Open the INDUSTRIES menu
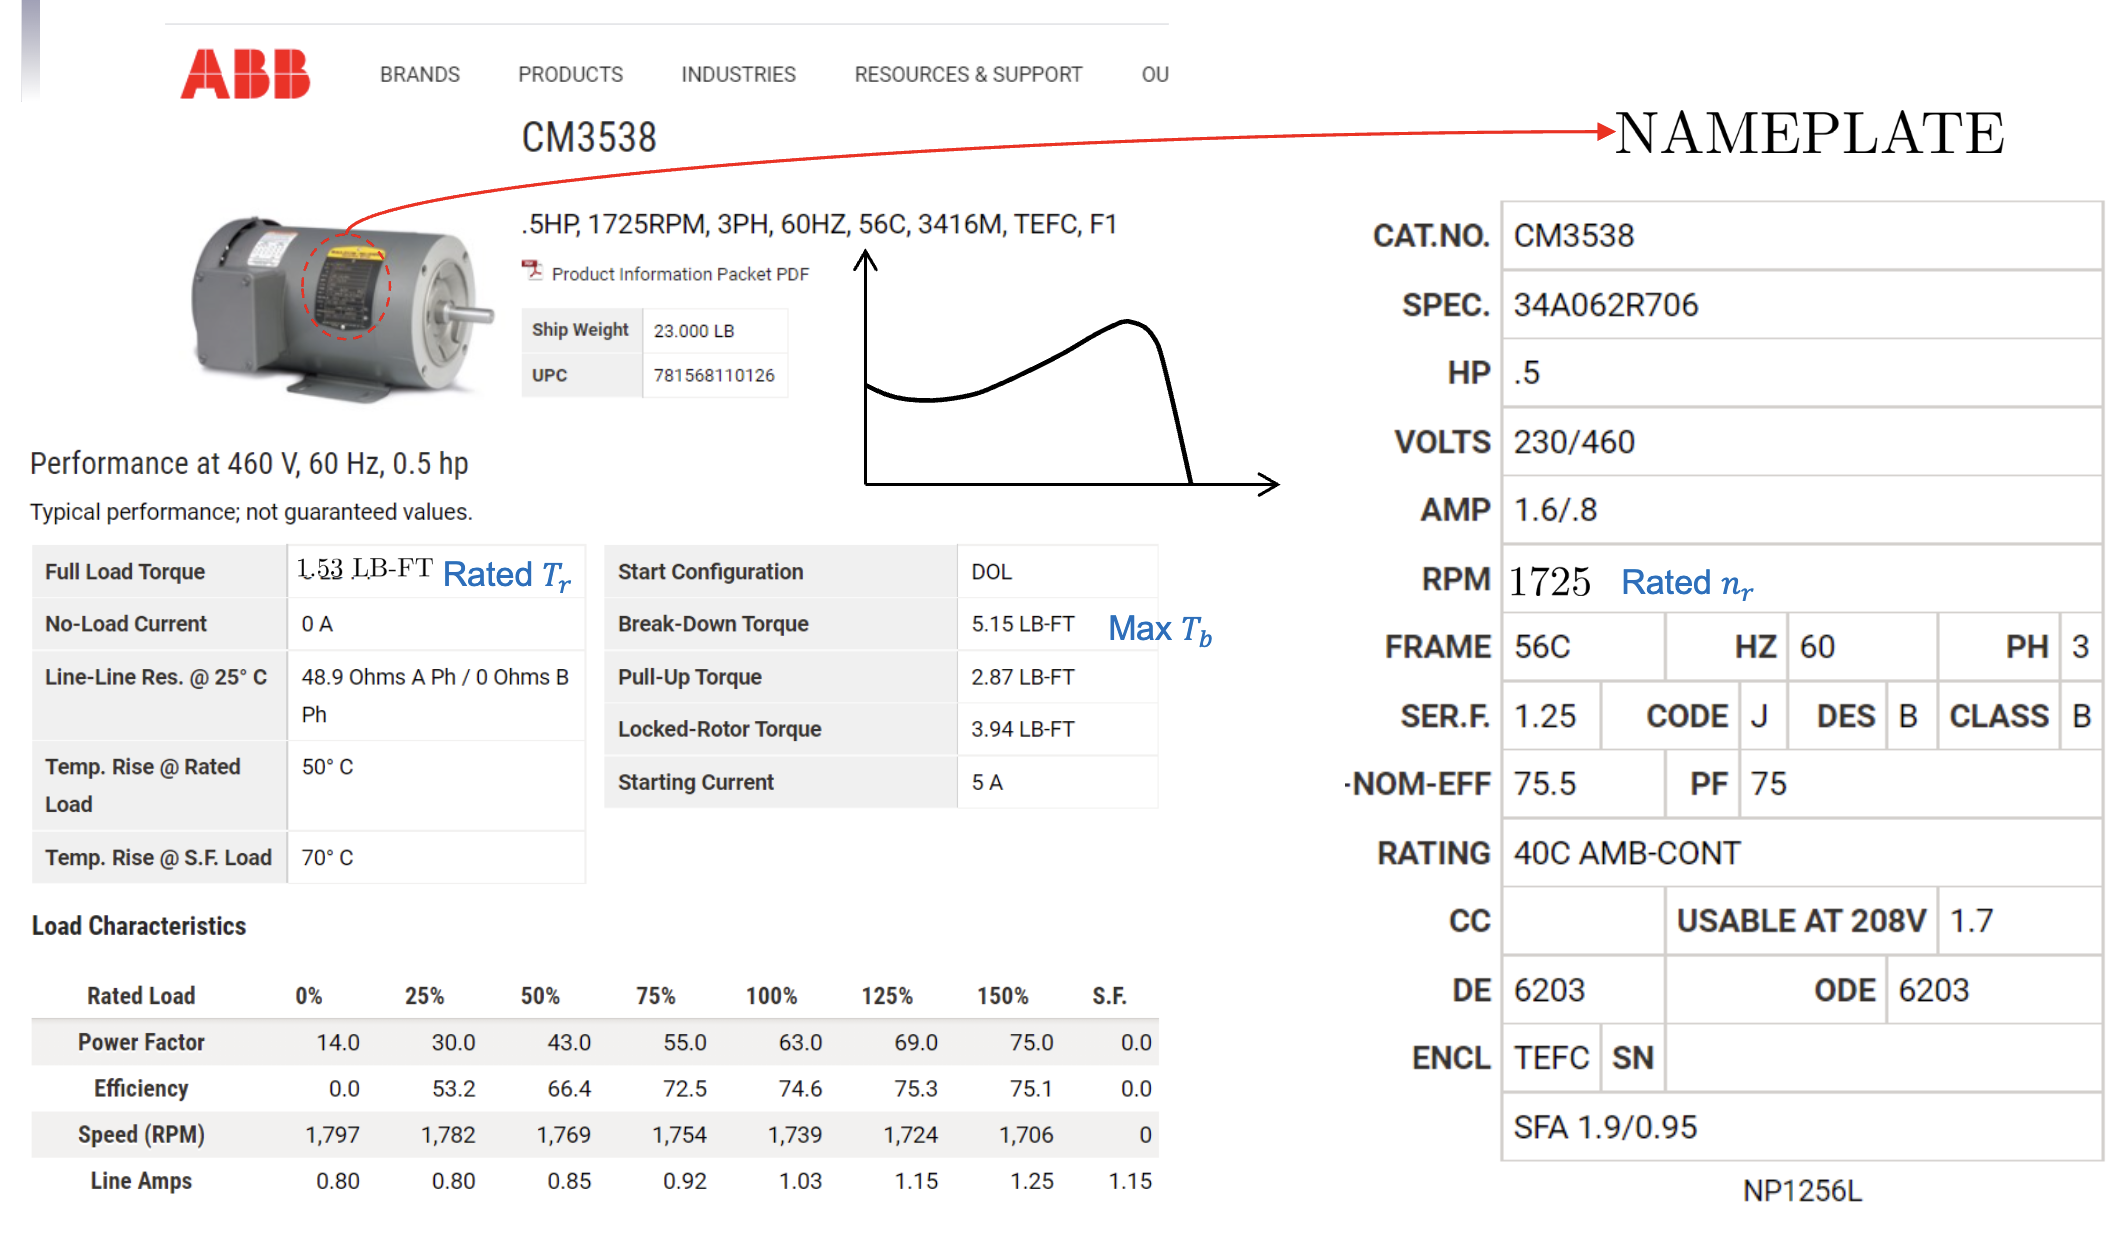2128x1248 pixels. point(738,75)
